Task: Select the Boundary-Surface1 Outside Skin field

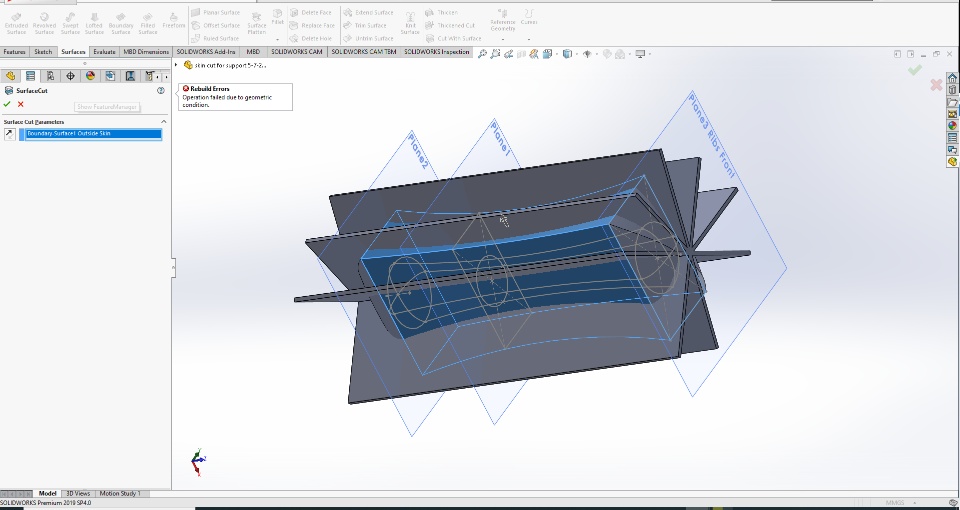Action: pyautogui.click(x=93, y=134)
